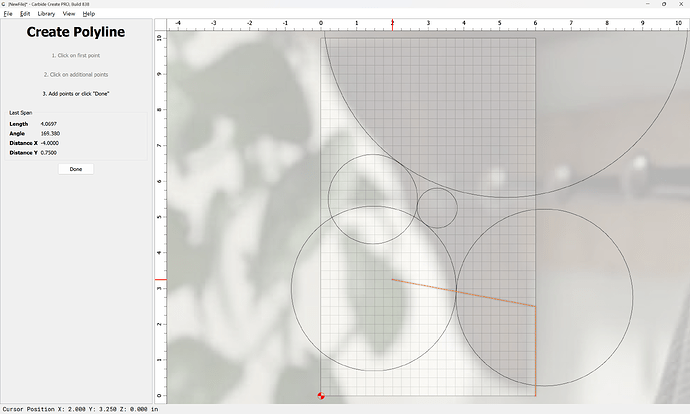Click the orange cursor marker on left ruler

tap(159, 280)
